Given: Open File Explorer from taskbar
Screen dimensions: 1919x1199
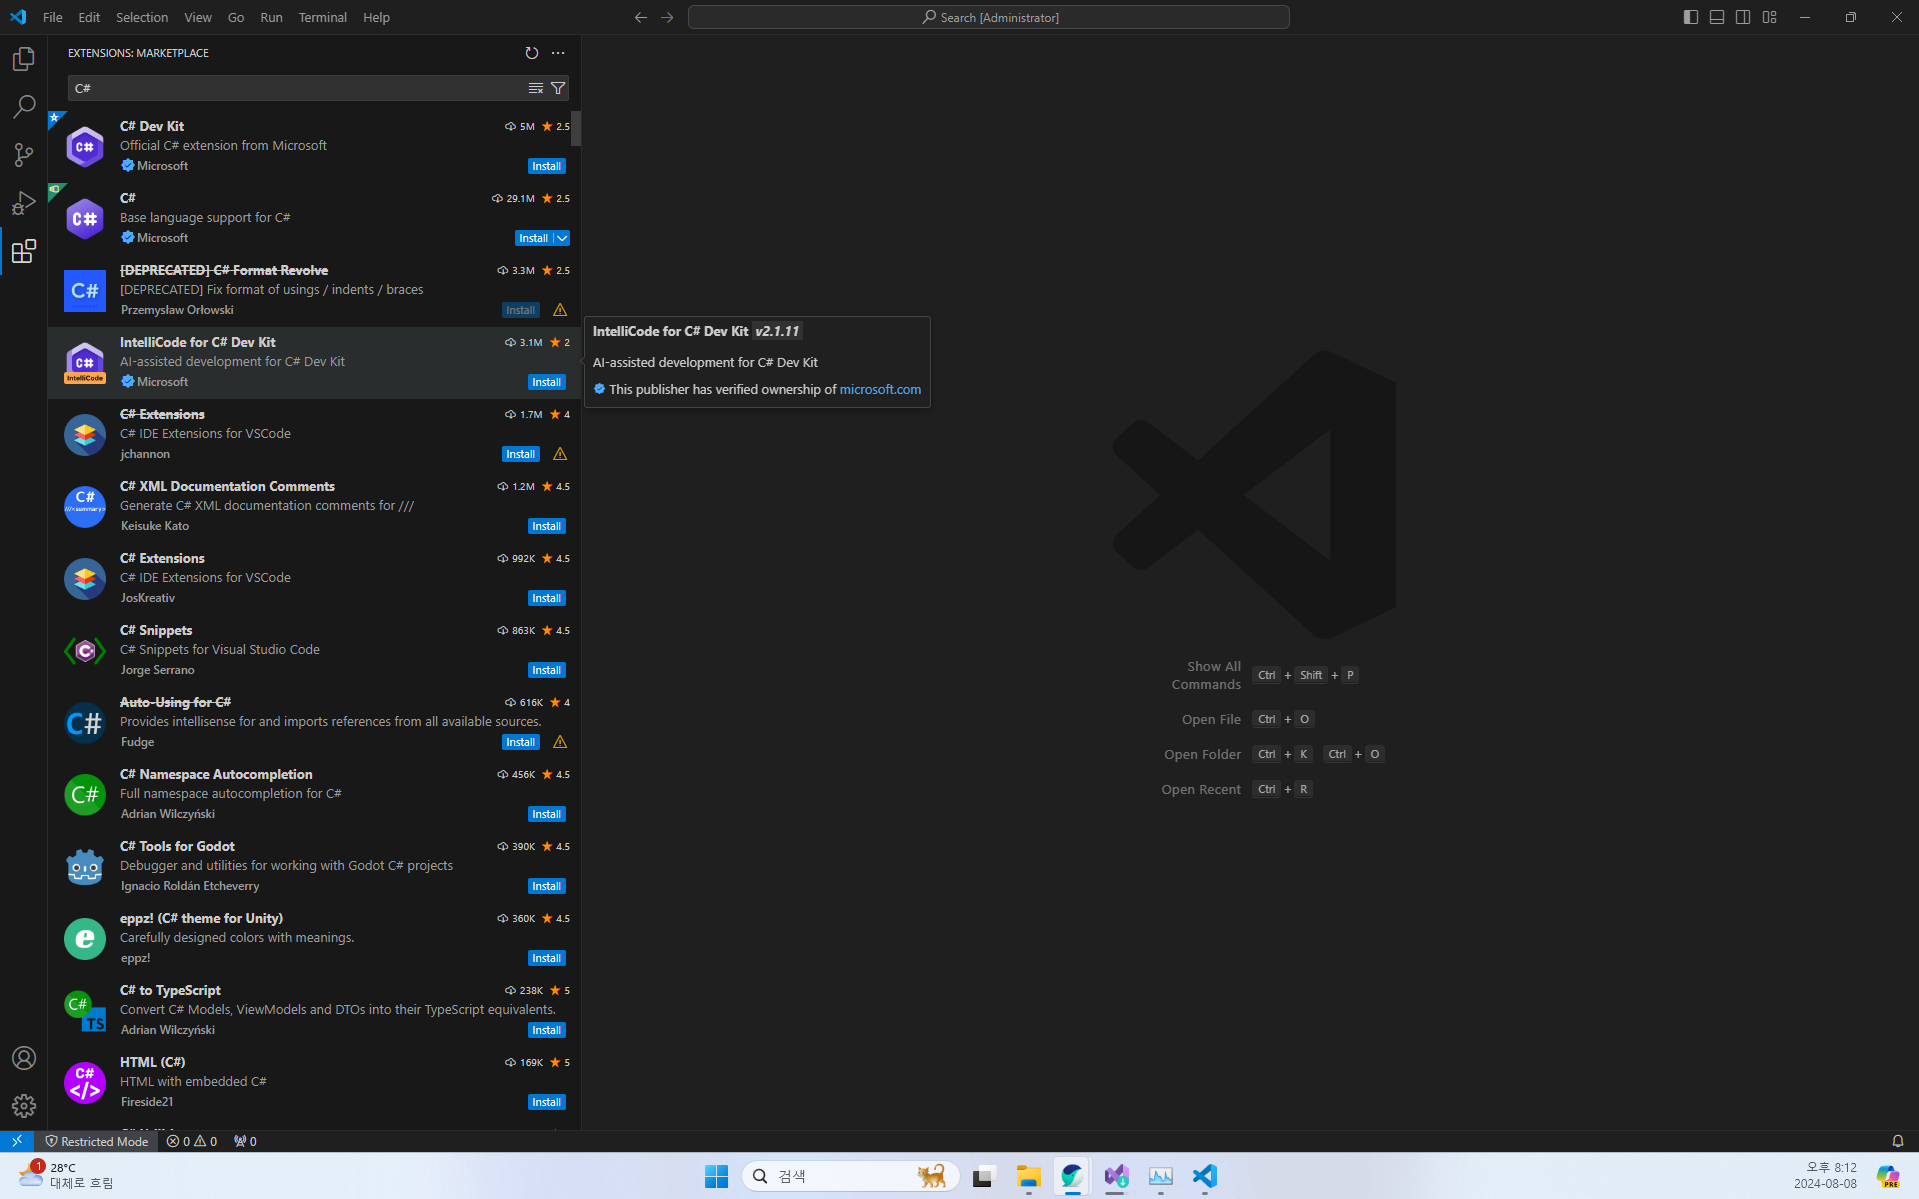Looking at the screenshot, I should coord(1028,1176).
